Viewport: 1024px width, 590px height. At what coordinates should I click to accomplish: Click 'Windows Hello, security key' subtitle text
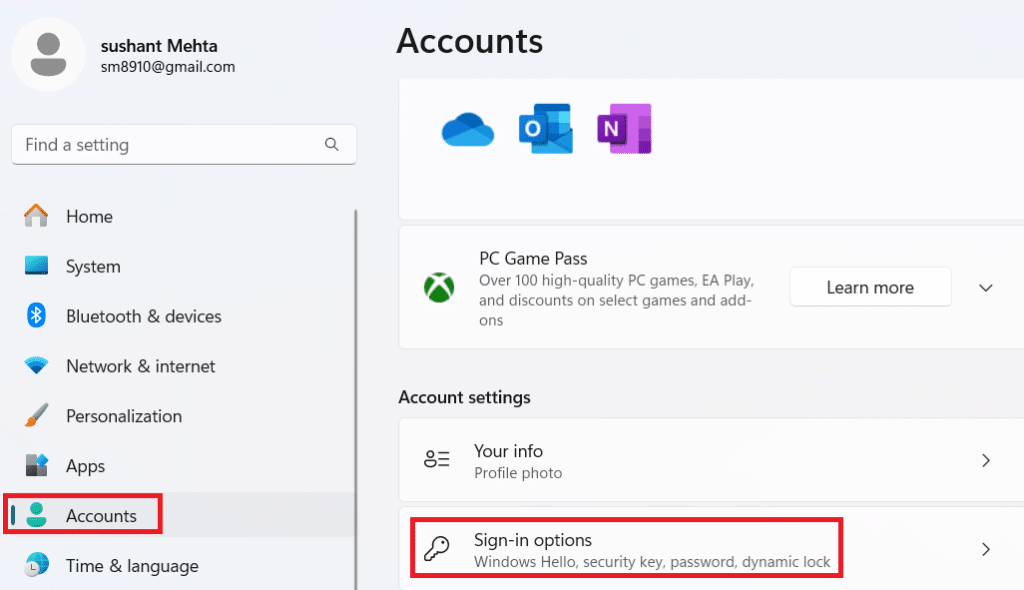652,562
